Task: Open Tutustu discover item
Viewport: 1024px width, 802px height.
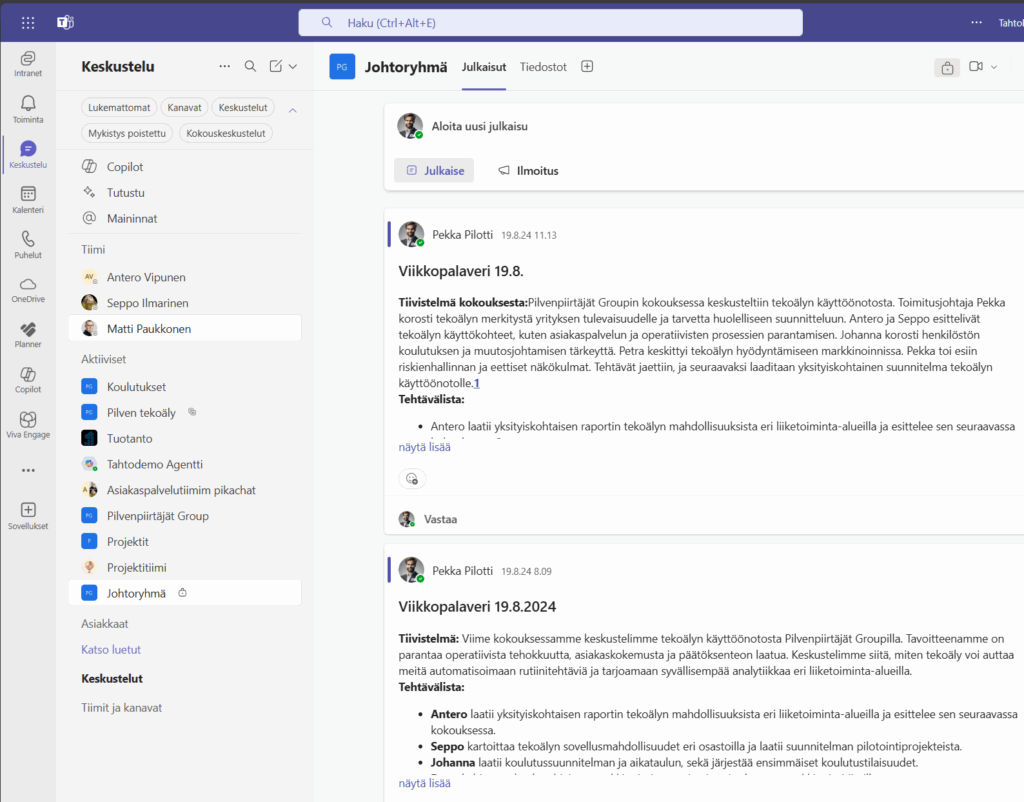Action: tap(185, 193)
